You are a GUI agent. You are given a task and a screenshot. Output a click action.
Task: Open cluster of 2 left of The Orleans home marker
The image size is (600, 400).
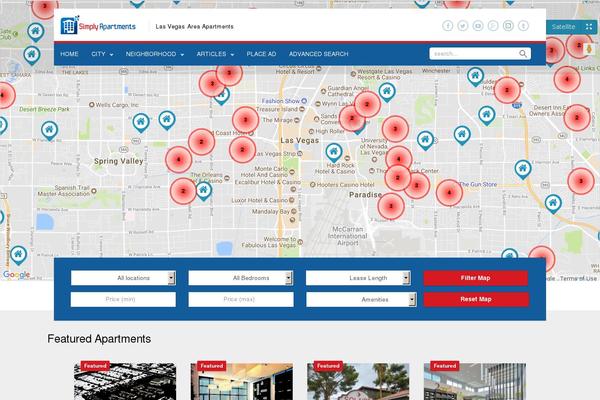(183, 191)
